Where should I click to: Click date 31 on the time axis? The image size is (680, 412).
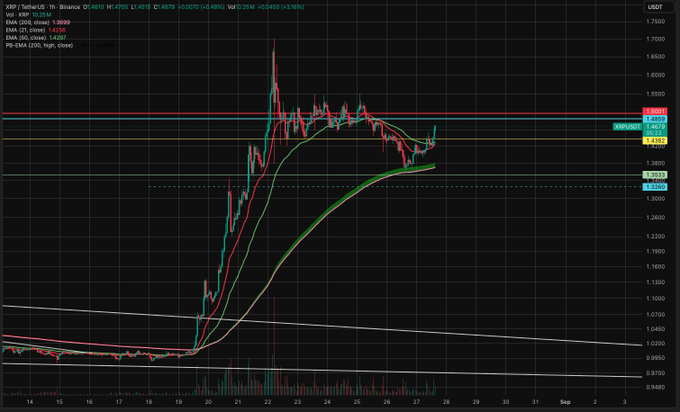[x=536, y=402]
